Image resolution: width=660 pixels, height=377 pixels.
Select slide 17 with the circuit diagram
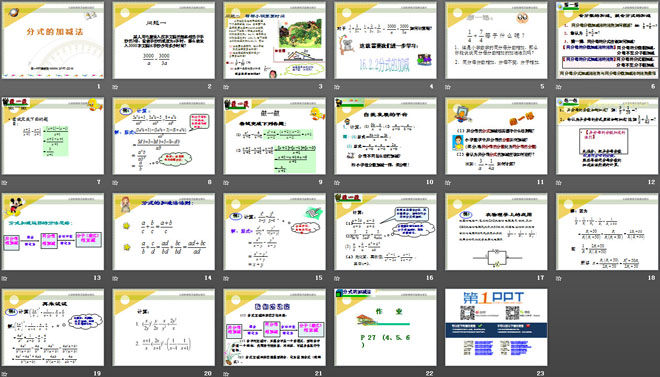click(x=496, y=231)
